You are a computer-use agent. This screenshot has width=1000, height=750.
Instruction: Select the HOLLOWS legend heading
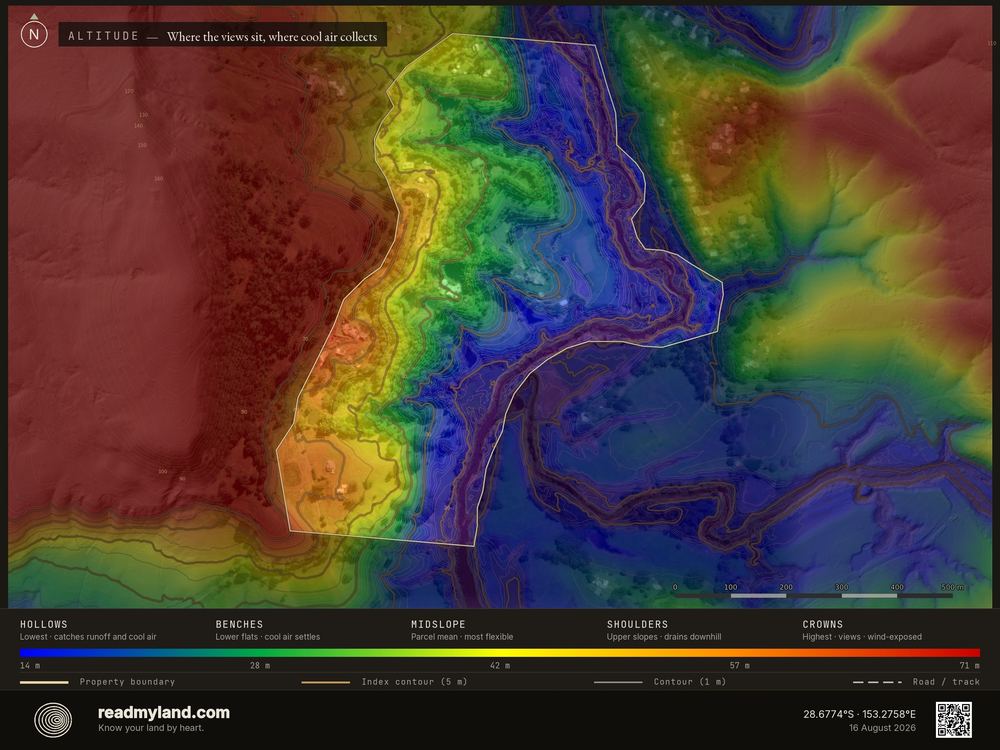(x=43, y=624)
